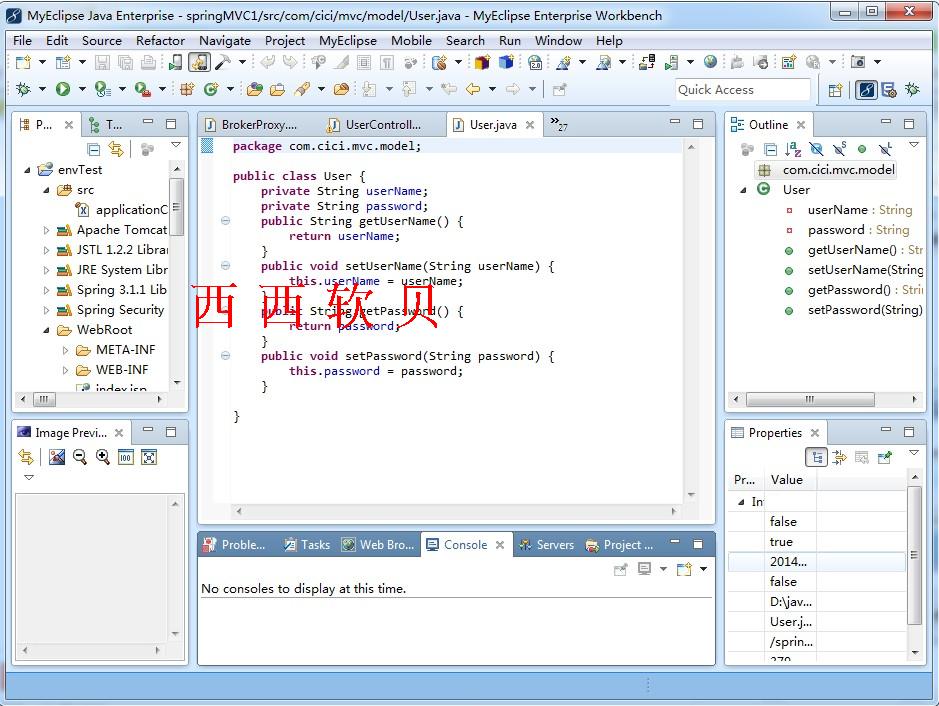Click Zoom In in Image Preview

pyautogui.click(x=103, y=457)
